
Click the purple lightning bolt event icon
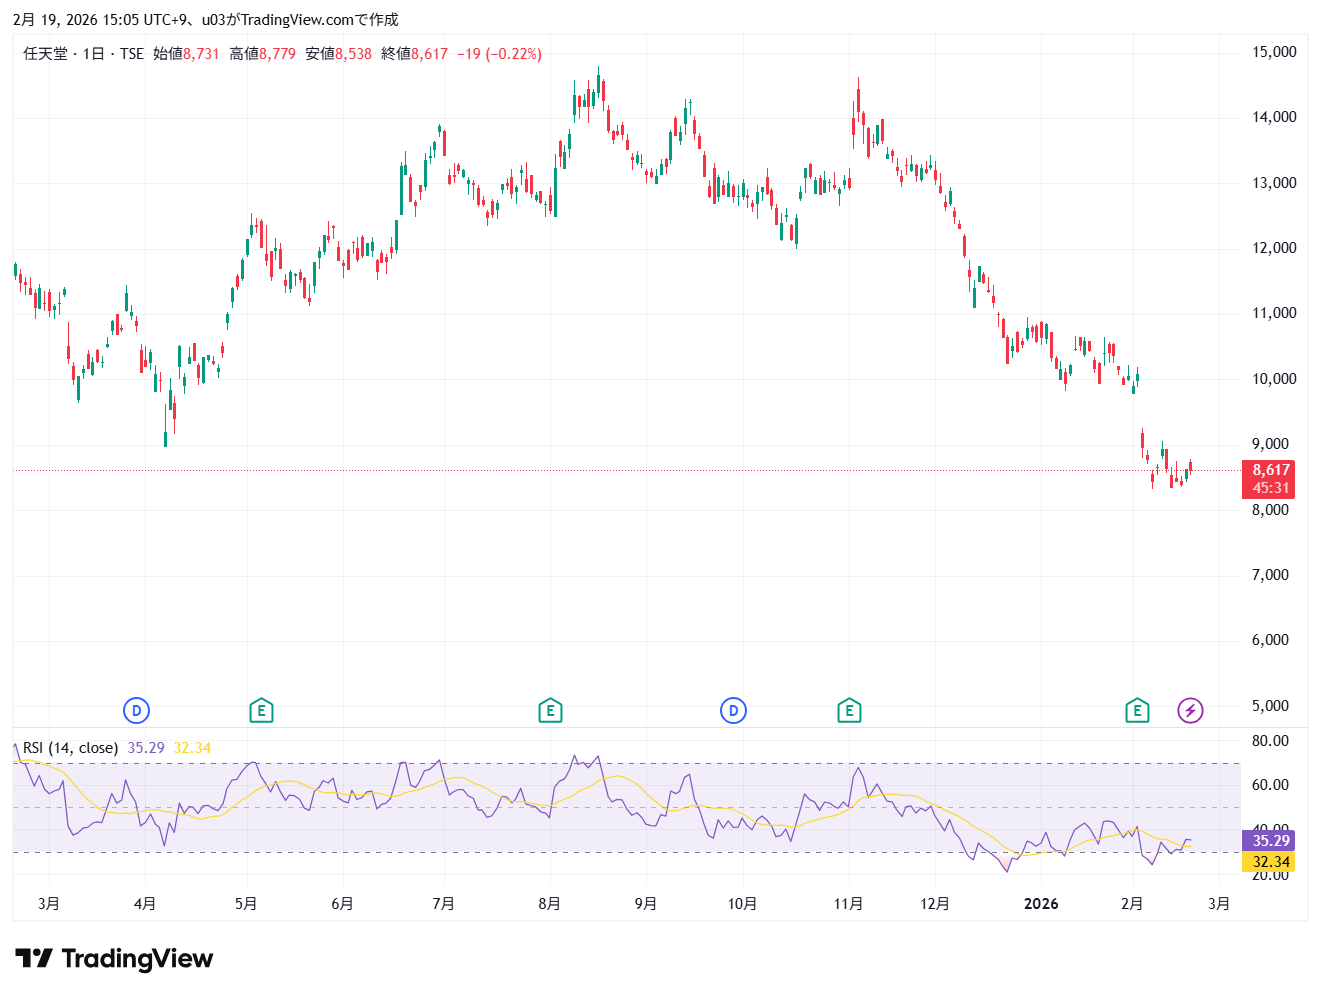click(x=1189, y=711)
